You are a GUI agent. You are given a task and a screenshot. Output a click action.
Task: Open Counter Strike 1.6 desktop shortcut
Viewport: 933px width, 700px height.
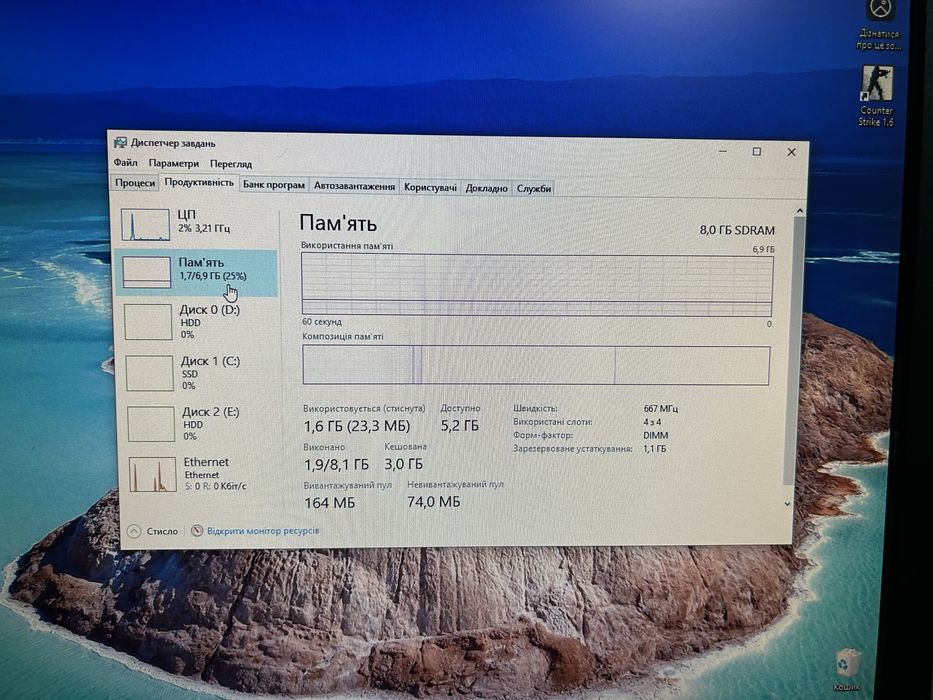click(x=876, y=96)
